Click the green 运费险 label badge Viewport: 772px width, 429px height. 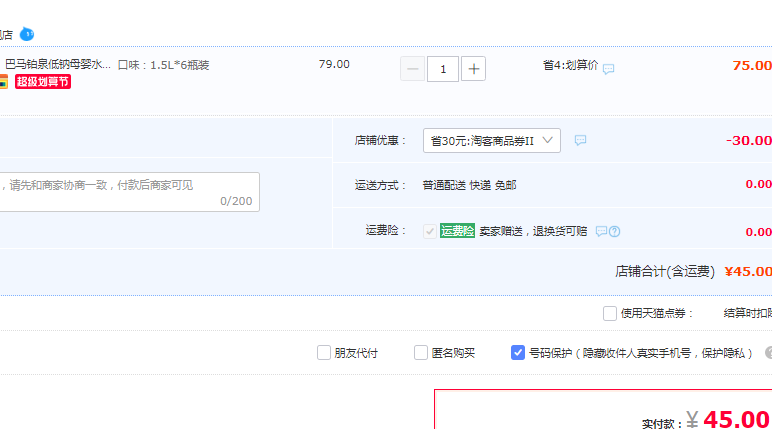click(x=457, y=231)
